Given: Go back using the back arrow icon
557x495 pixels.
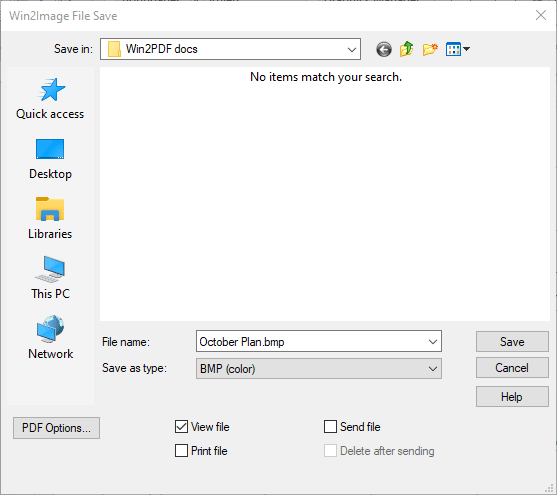Looking at the screenshot, I should [x=384, y=49].
